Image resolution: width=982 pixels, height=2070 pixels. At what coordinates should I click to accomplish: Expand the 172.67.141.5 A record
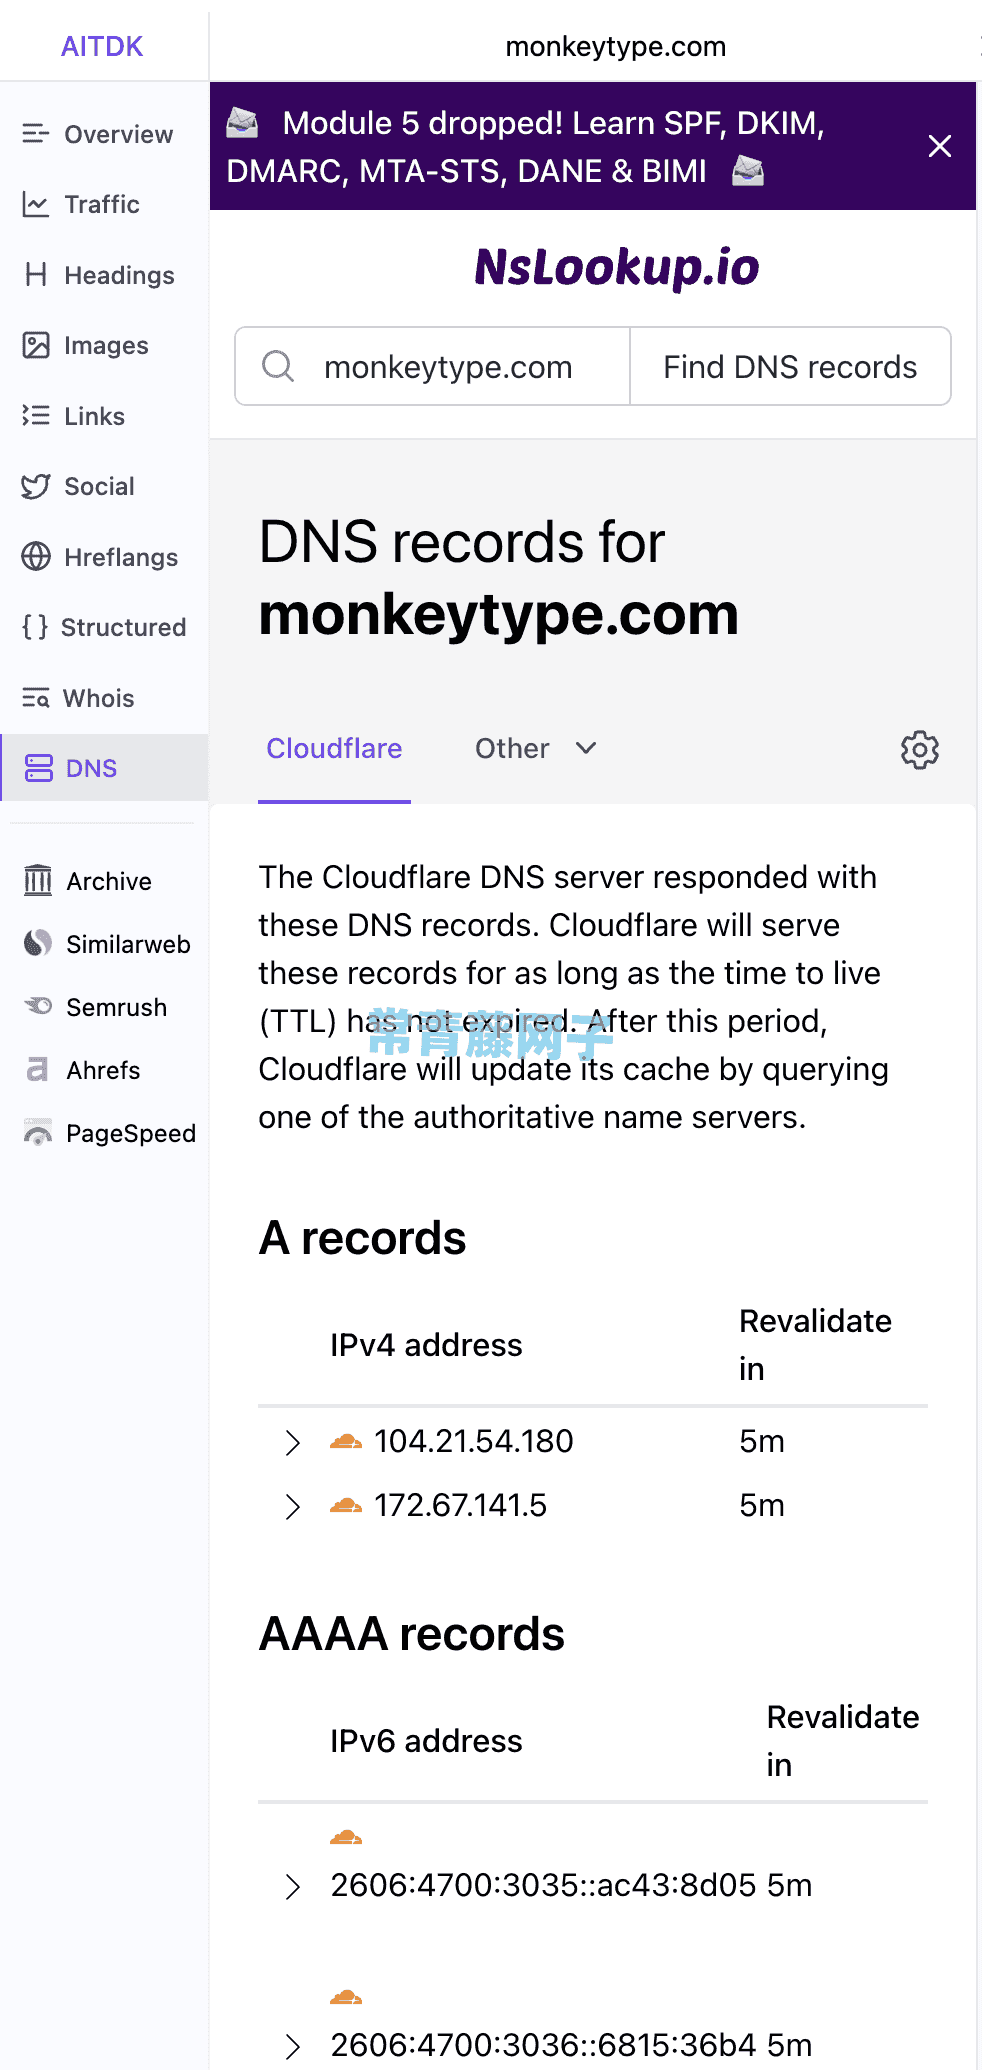[292, 1506]
